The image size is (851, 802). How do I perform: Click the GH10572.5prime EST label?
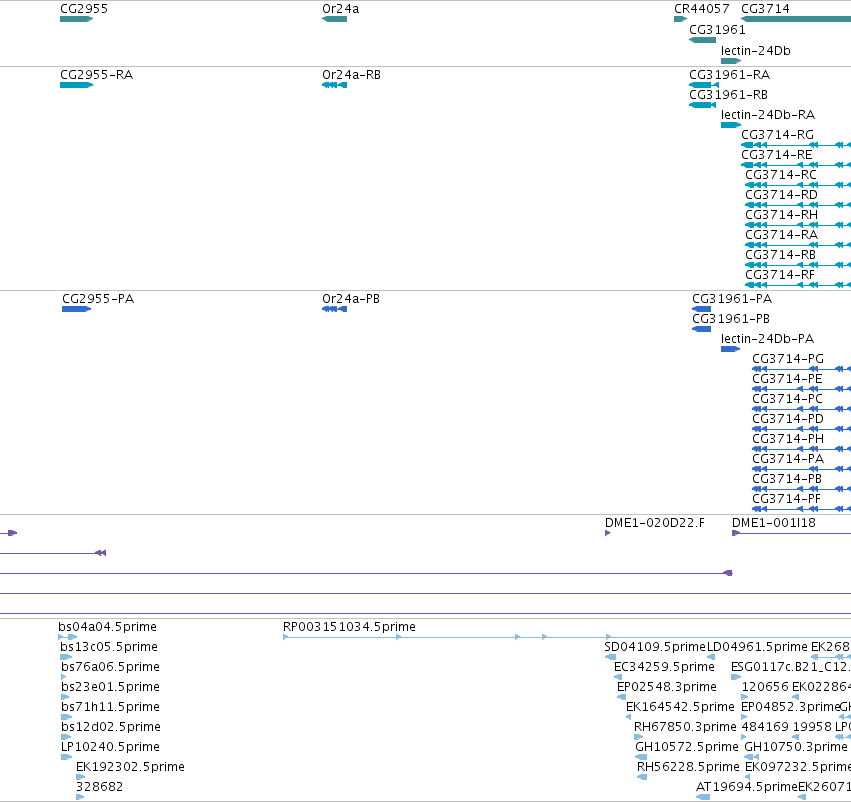[x=687, y=748]
